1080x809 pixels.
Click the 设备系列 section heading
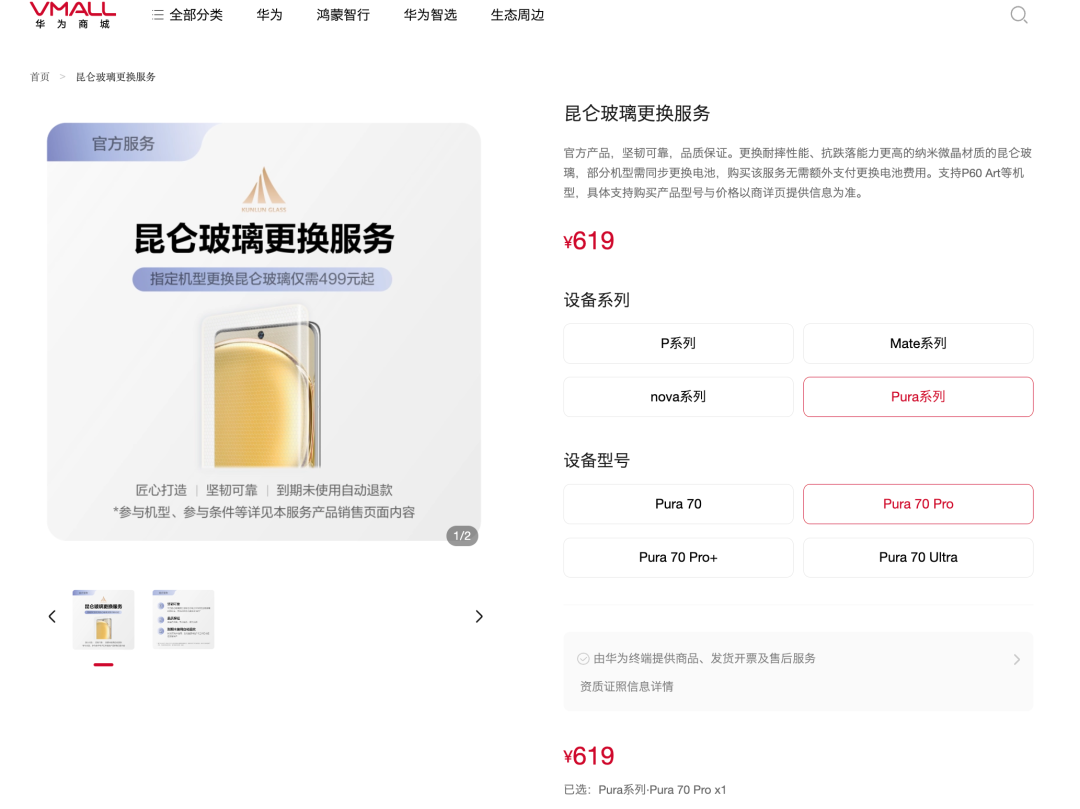pos(596,300)
